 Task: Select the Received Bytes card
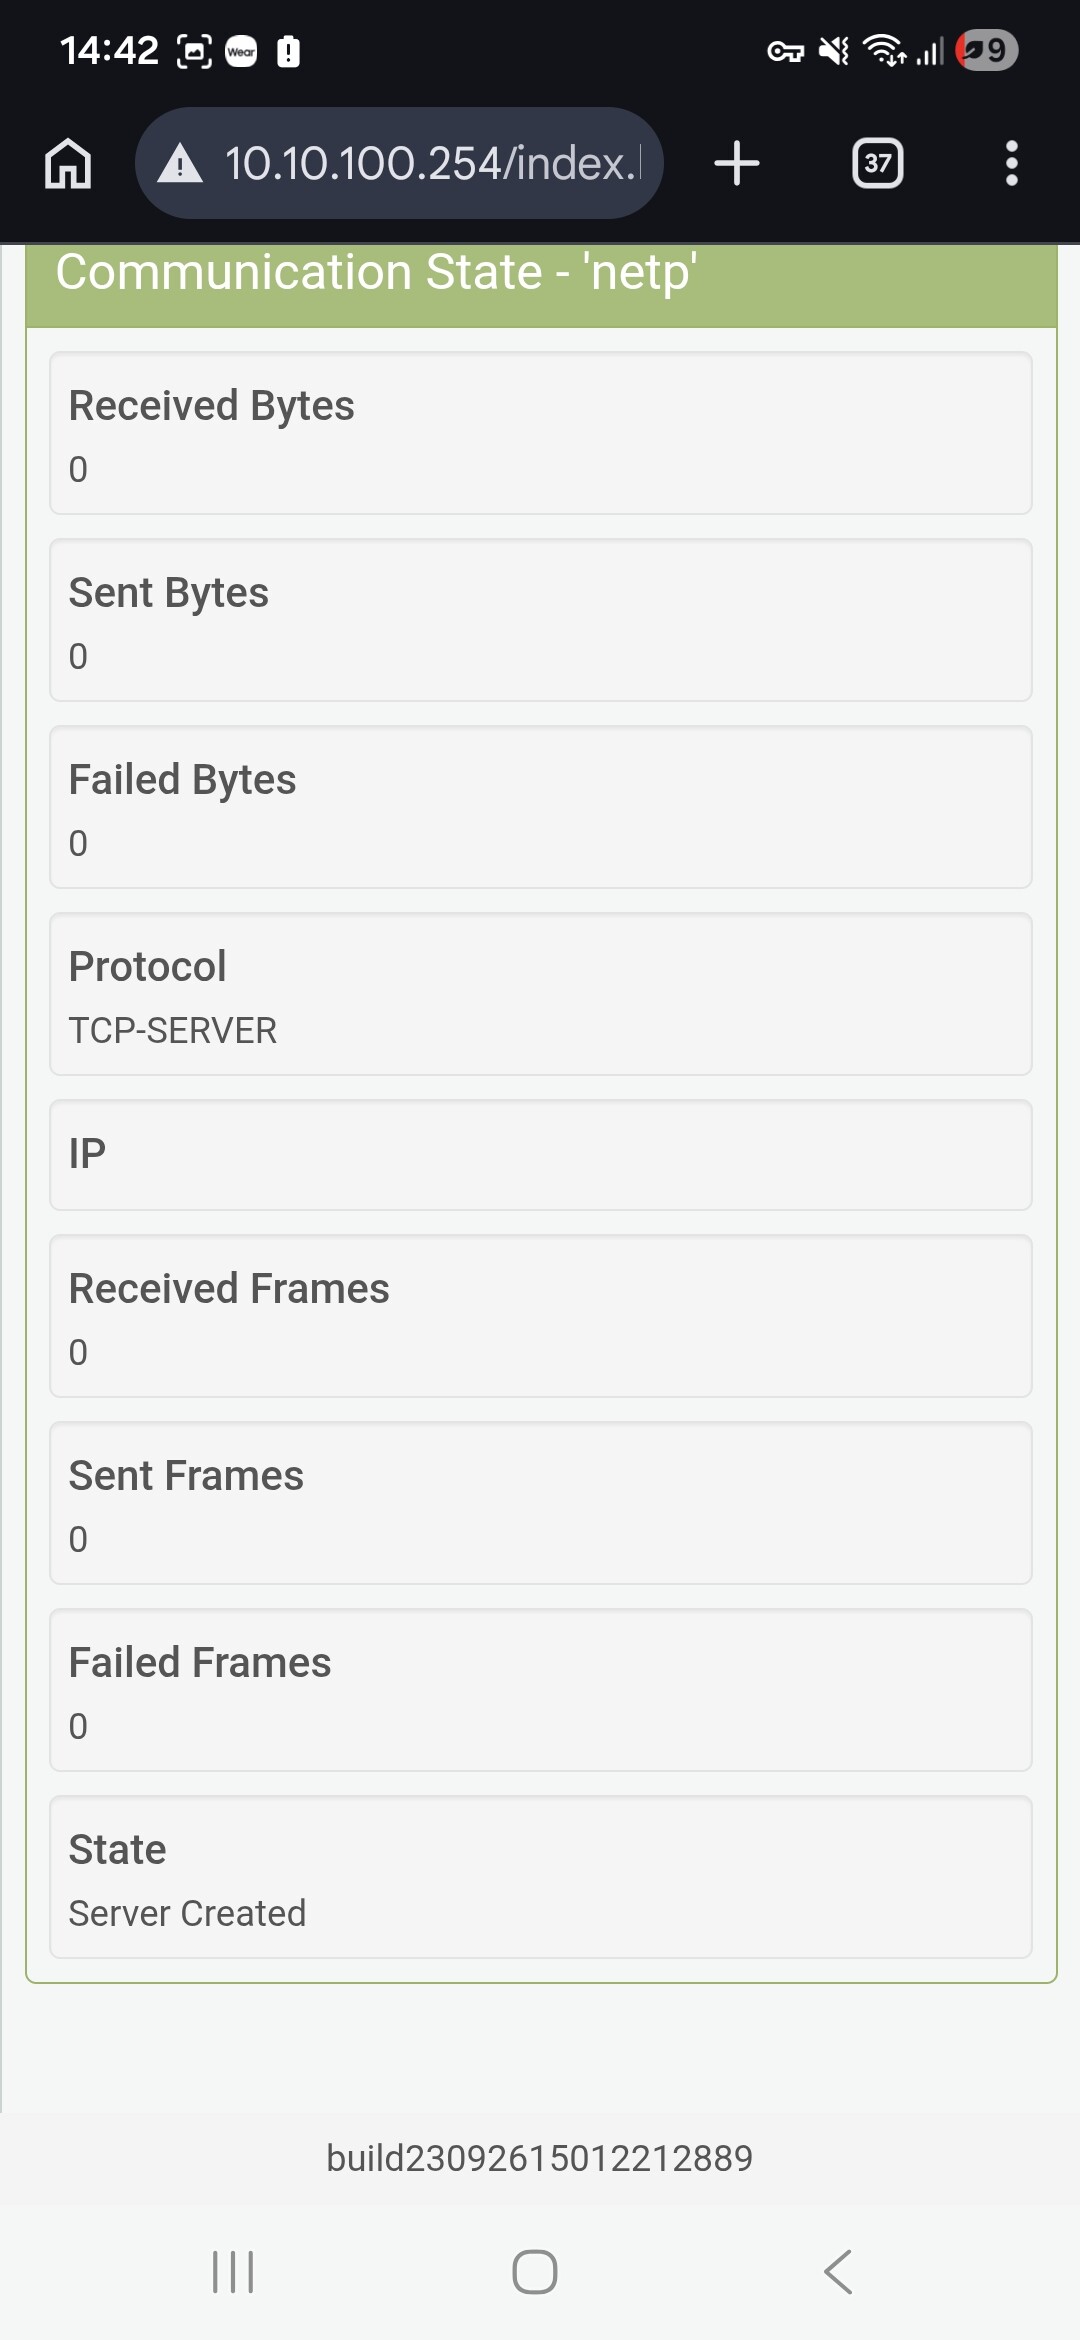pos(540,433)
